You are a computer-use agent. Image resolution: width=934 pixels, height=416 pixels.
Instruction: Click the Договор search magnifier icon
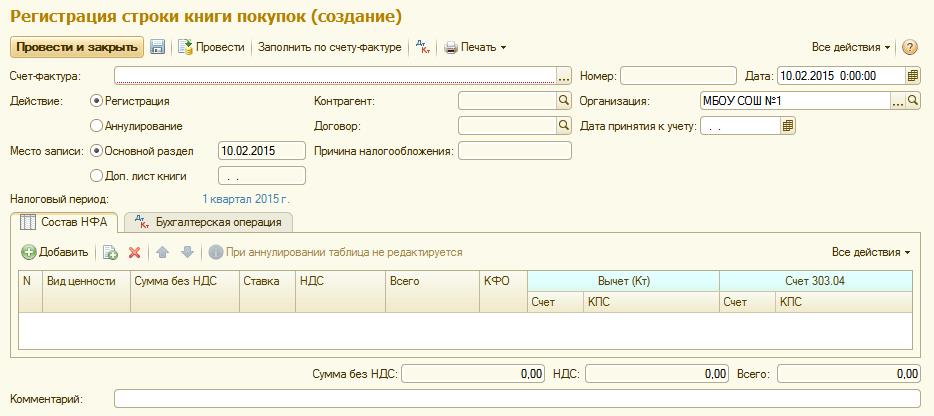pos(563,126)
